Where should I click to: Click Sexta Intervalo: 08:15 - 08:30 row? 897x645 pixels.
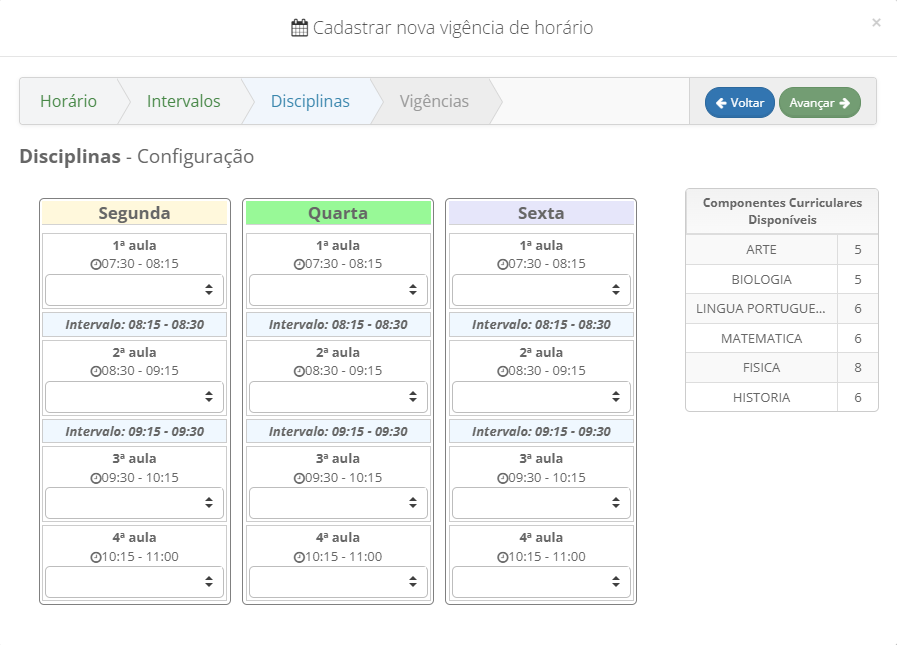pyautogui.click(x=541, y=325)
